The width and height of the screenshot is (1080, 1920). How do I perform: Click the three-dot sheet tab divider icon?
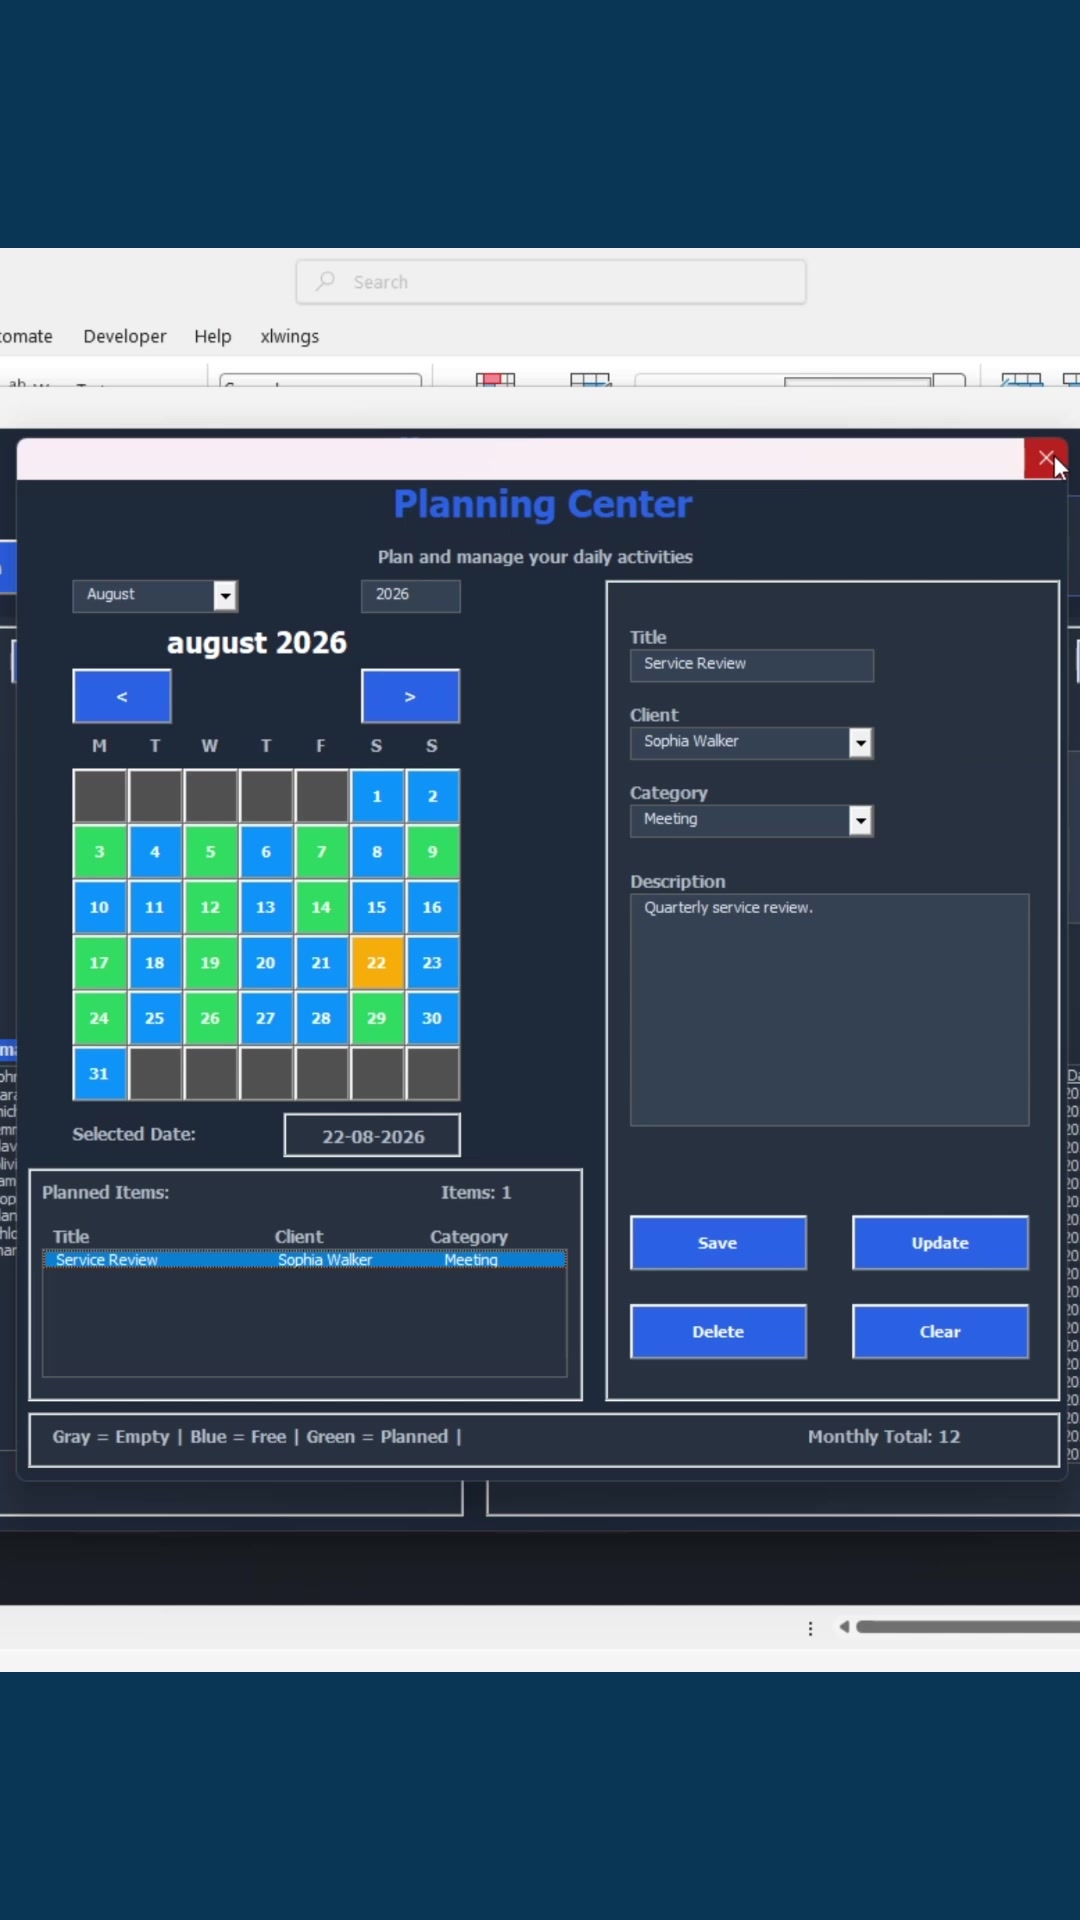810,1628
